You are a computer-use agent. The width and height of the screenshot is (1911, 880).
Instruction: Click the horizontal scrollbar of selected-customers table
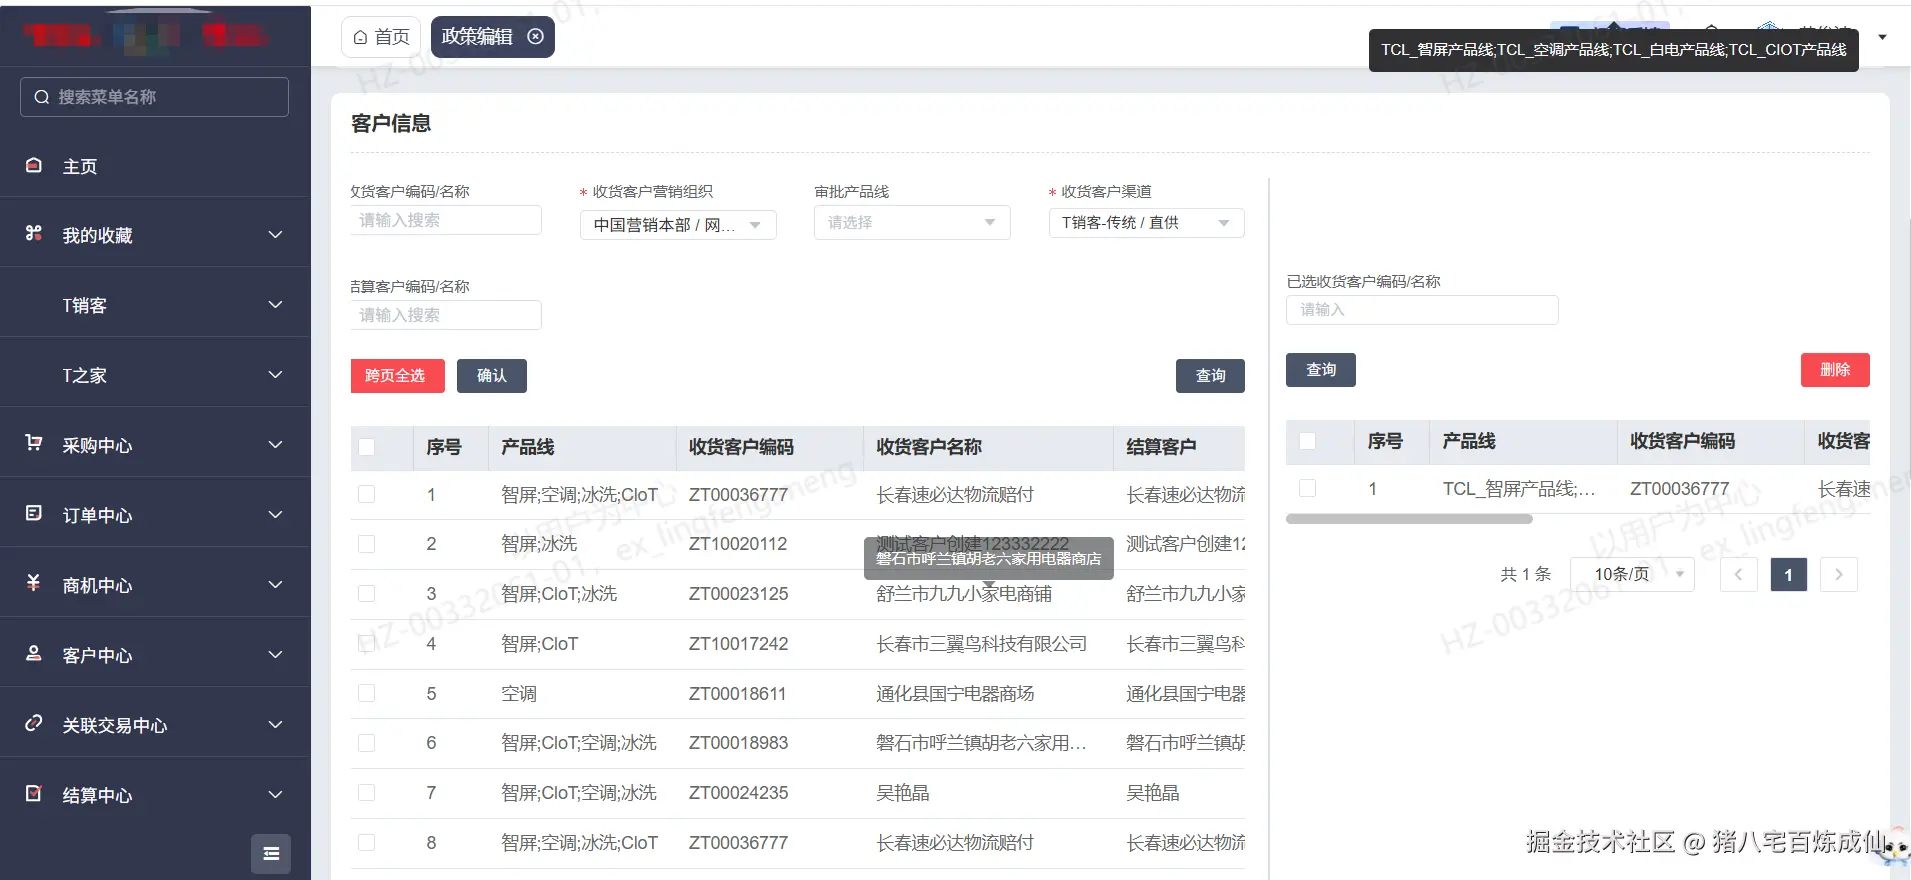[1409, 519]
